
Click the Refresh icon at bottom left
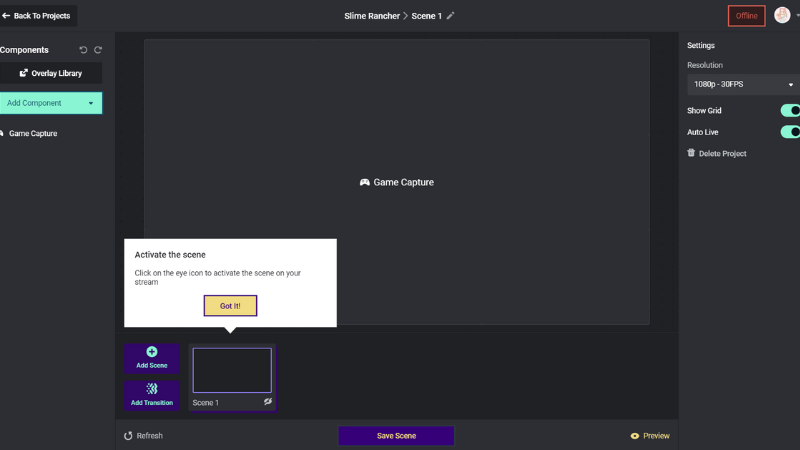coord(128,436)
